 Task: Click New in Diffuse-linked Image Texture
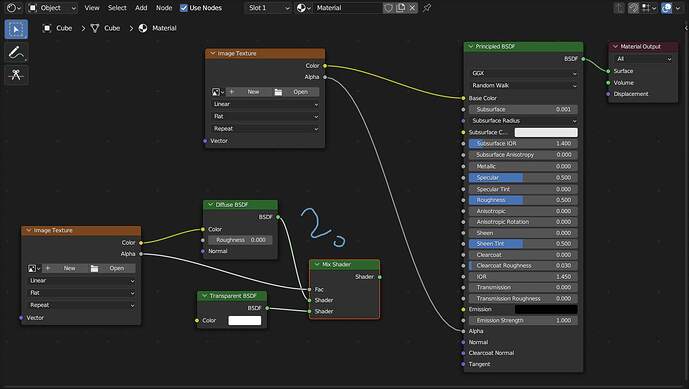point(65,268)
